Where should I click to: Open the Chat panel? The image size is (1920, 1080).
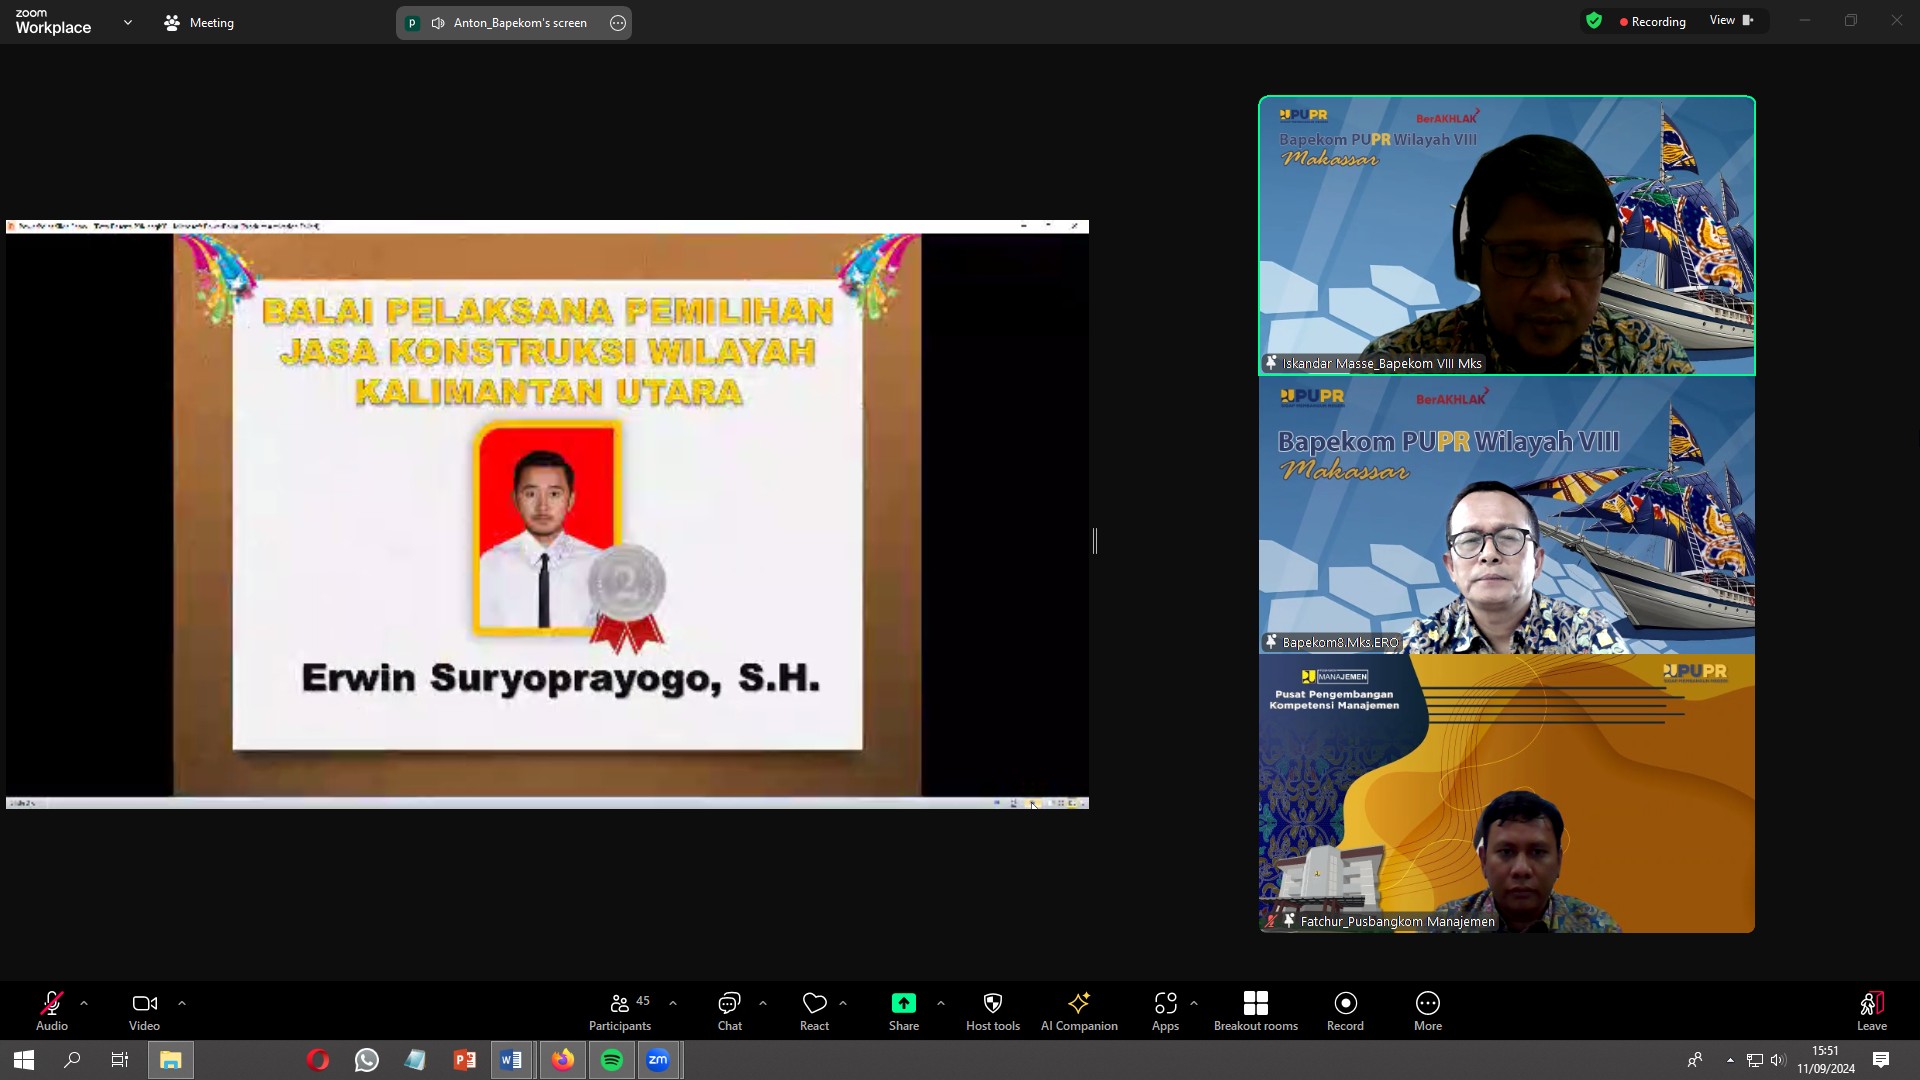click(730, 1010)
